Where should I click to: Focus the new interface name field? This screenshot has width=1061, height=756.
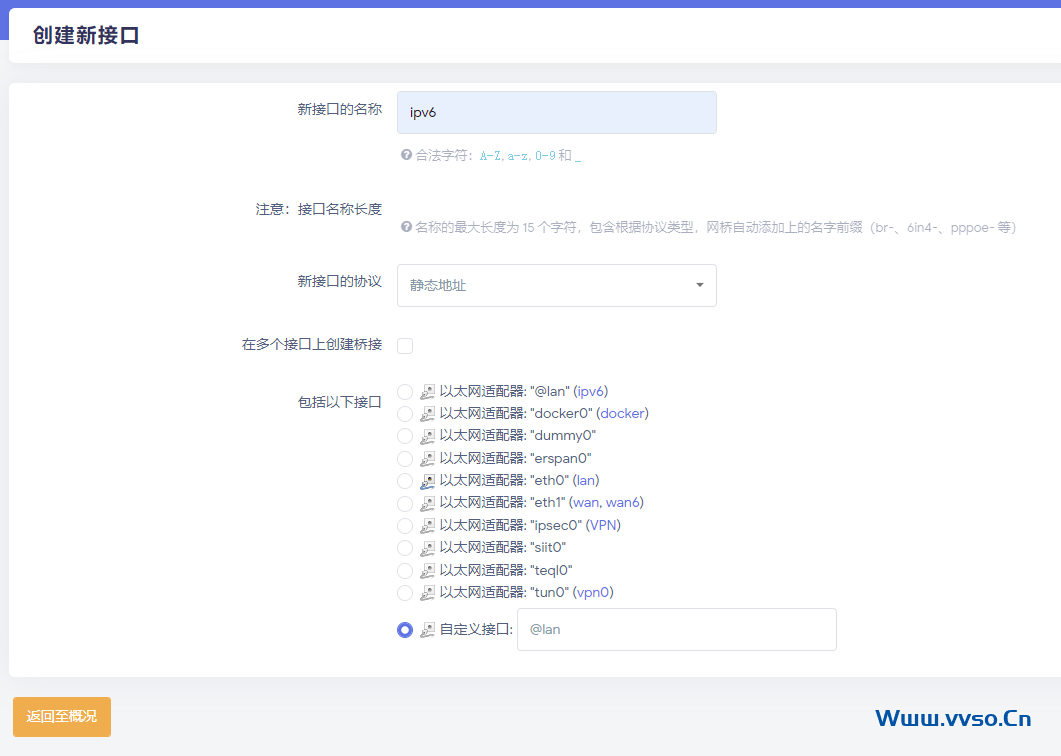point(556,112)
